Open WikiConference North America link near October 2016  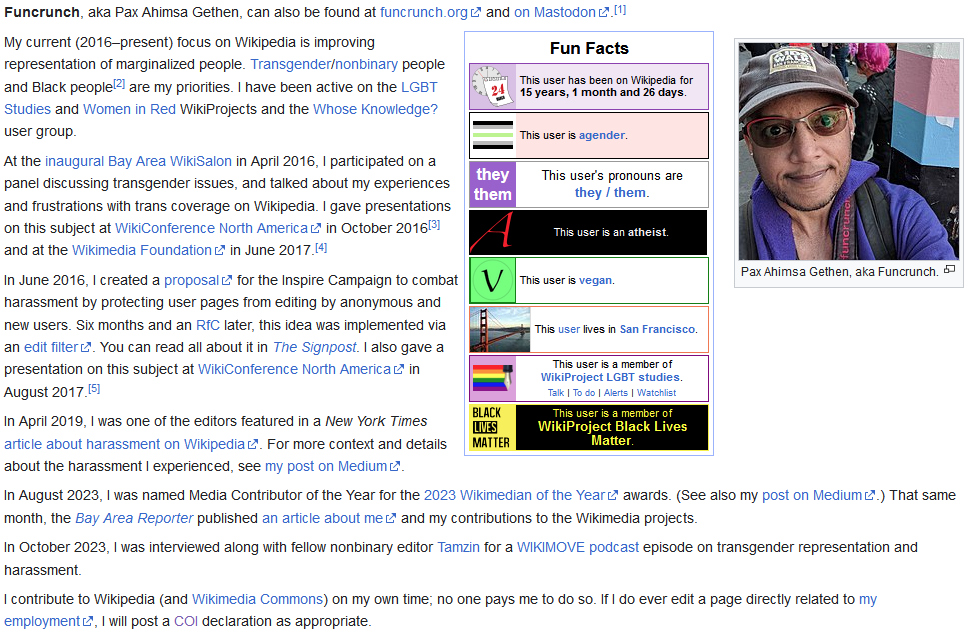tap(218, 228)
